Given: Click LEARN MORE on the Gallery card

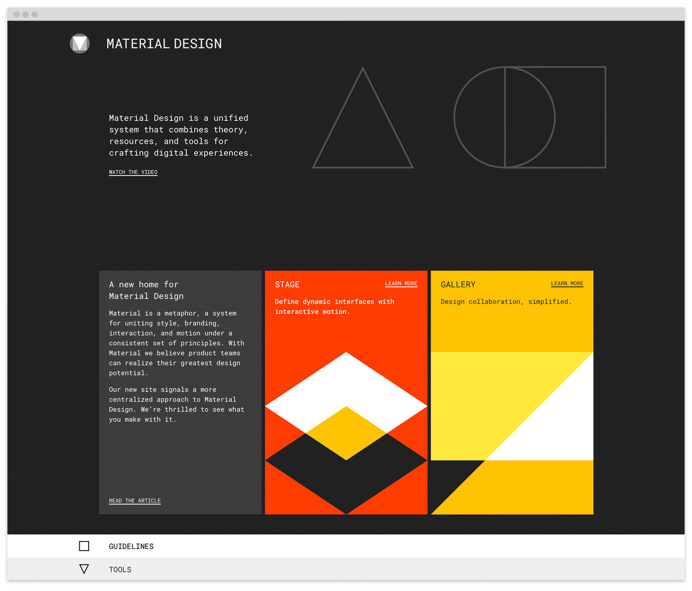Looking at the screenshot, I should pos(567,283).
